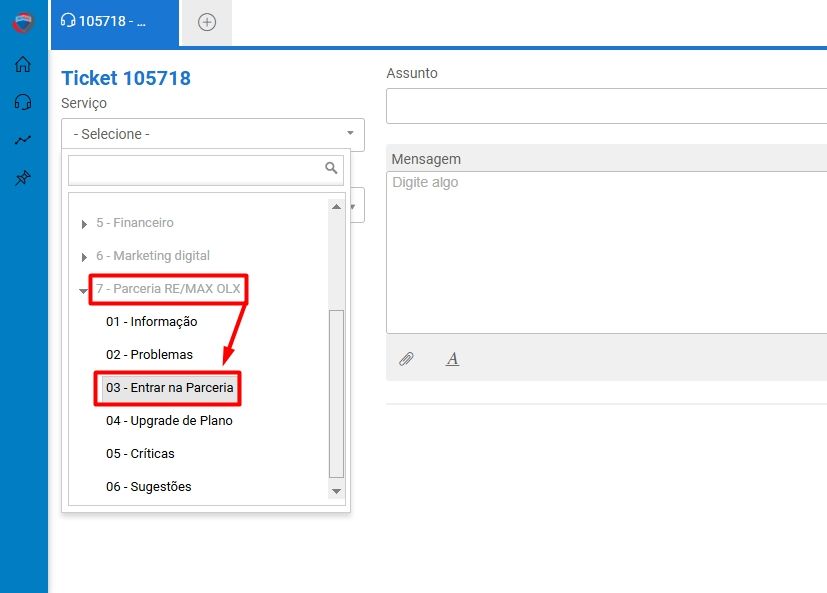The width and height of the screenshot is (827, 593).
Task: Click 5 - Financeiro label
Action: 134,223
